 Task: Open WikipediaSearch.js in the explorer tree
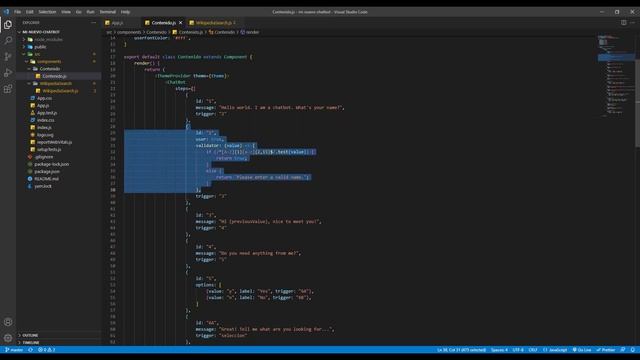click(59, 91)
